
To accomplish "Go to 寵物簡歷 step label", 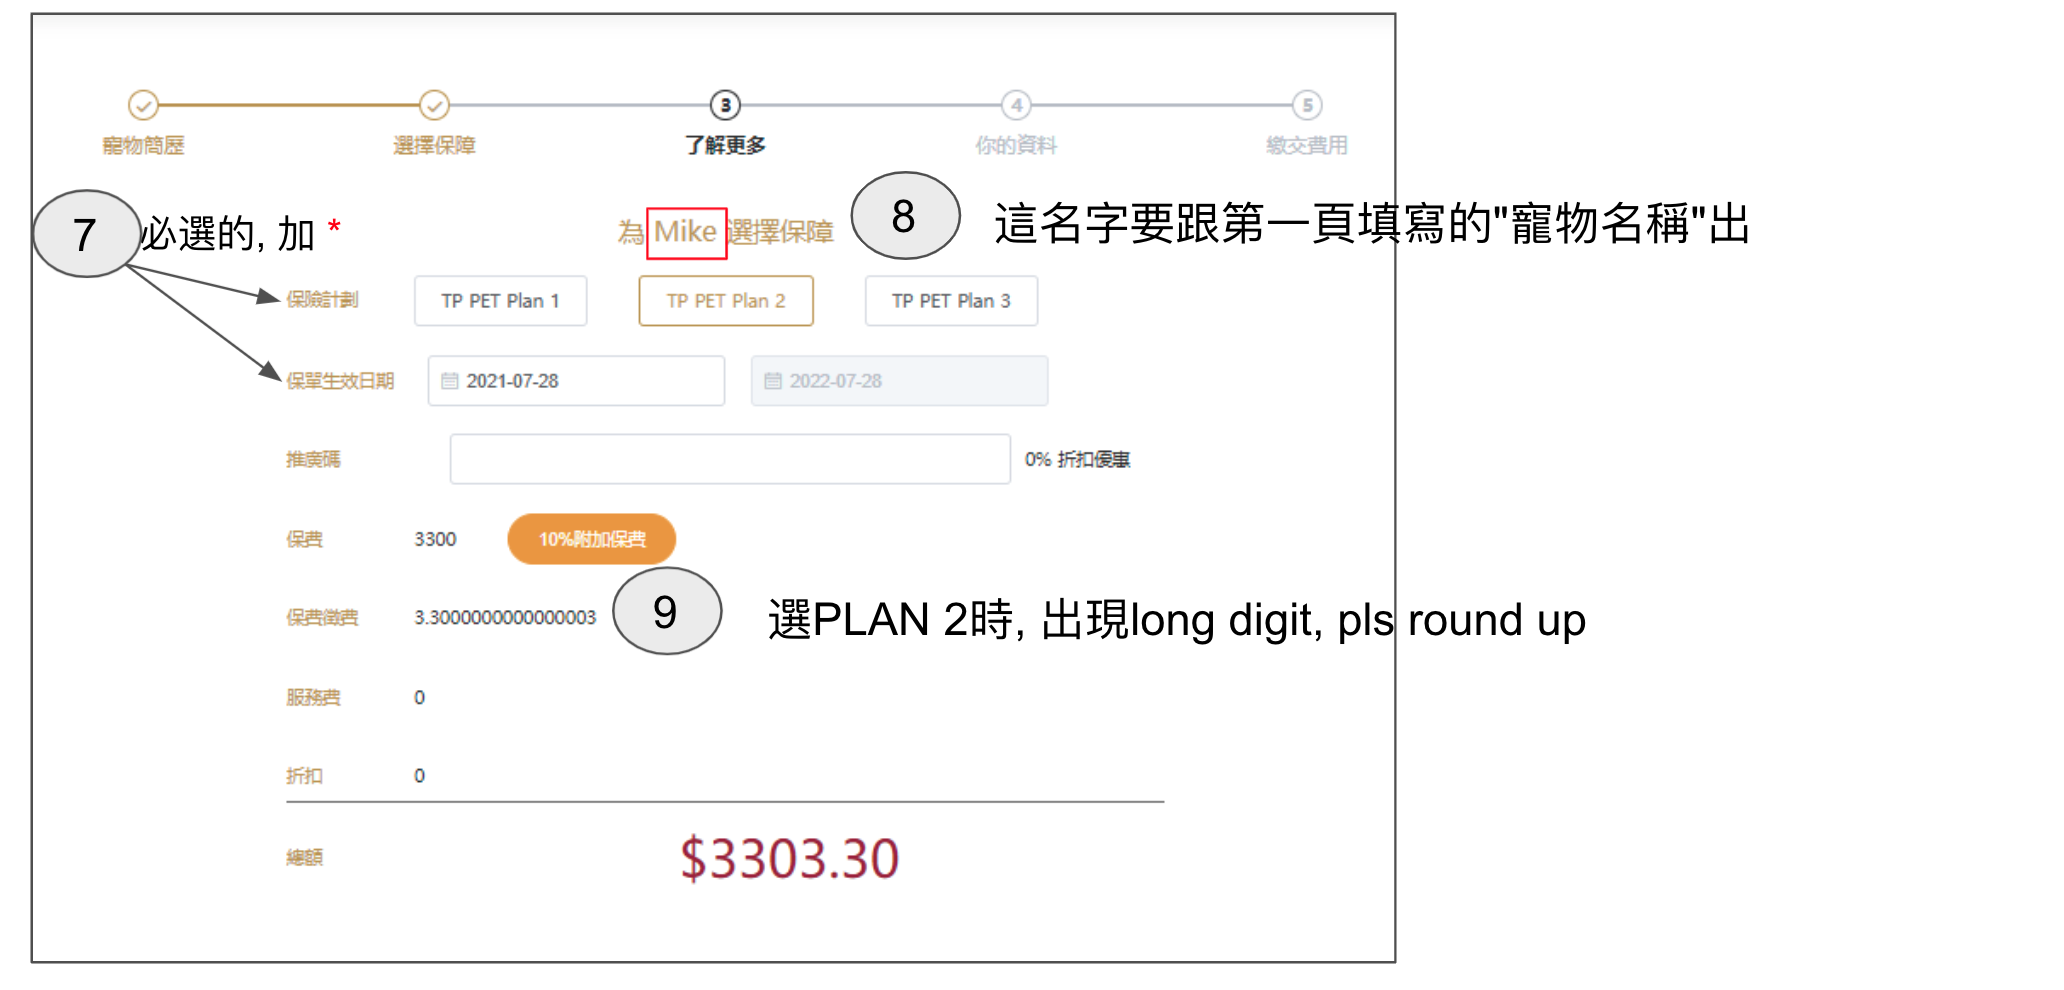I will [x=143, y=146].
